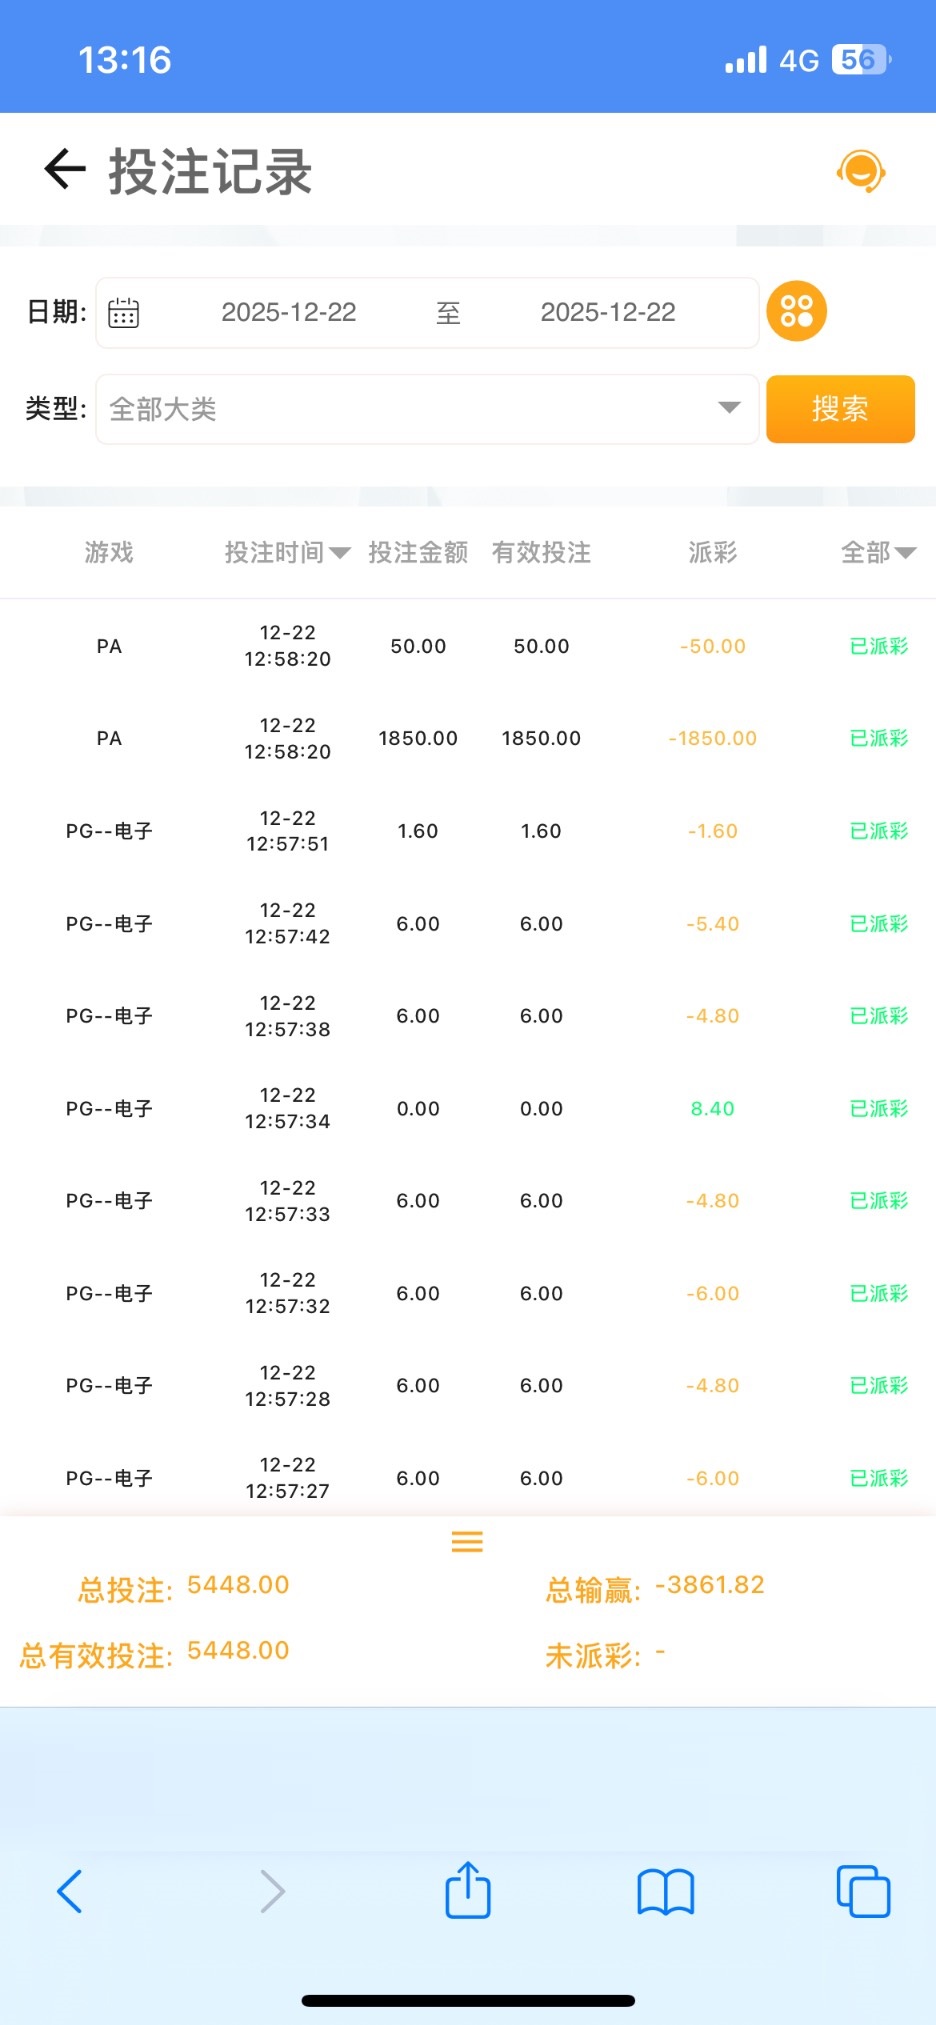Screen dimensions: 936x2025
Task: Tap the orange four-circle quick date button
Action: (796, 311)
